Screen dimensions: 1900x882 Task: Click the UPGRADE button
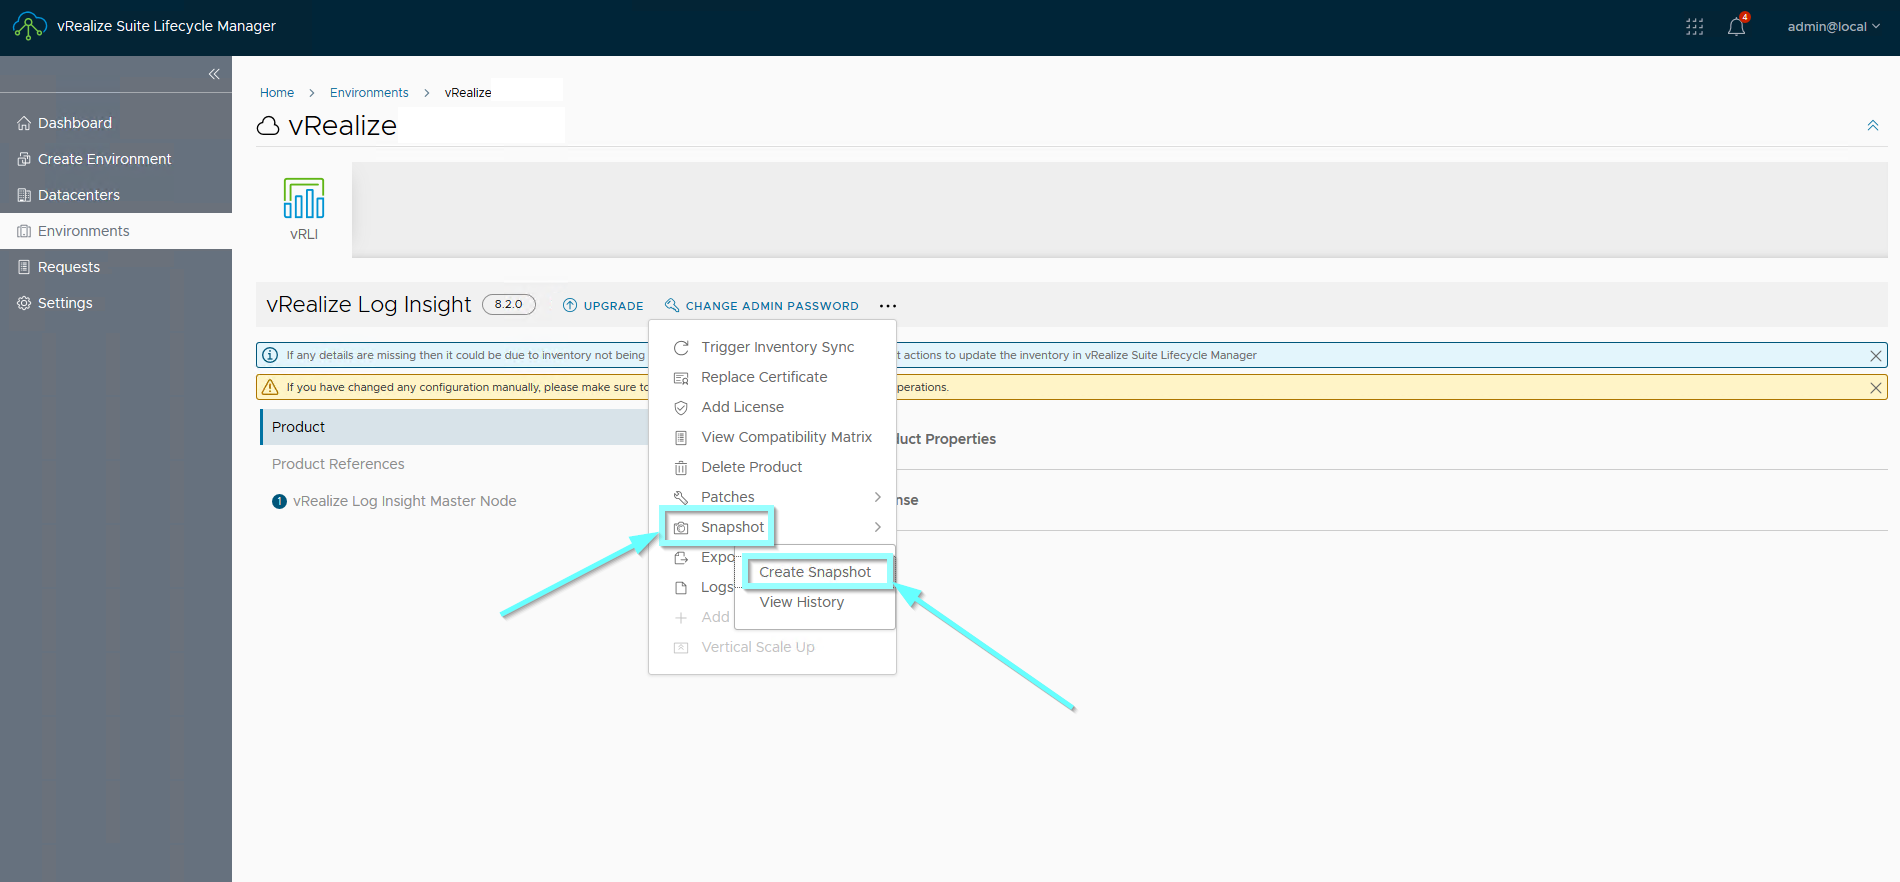coord(603,306)
